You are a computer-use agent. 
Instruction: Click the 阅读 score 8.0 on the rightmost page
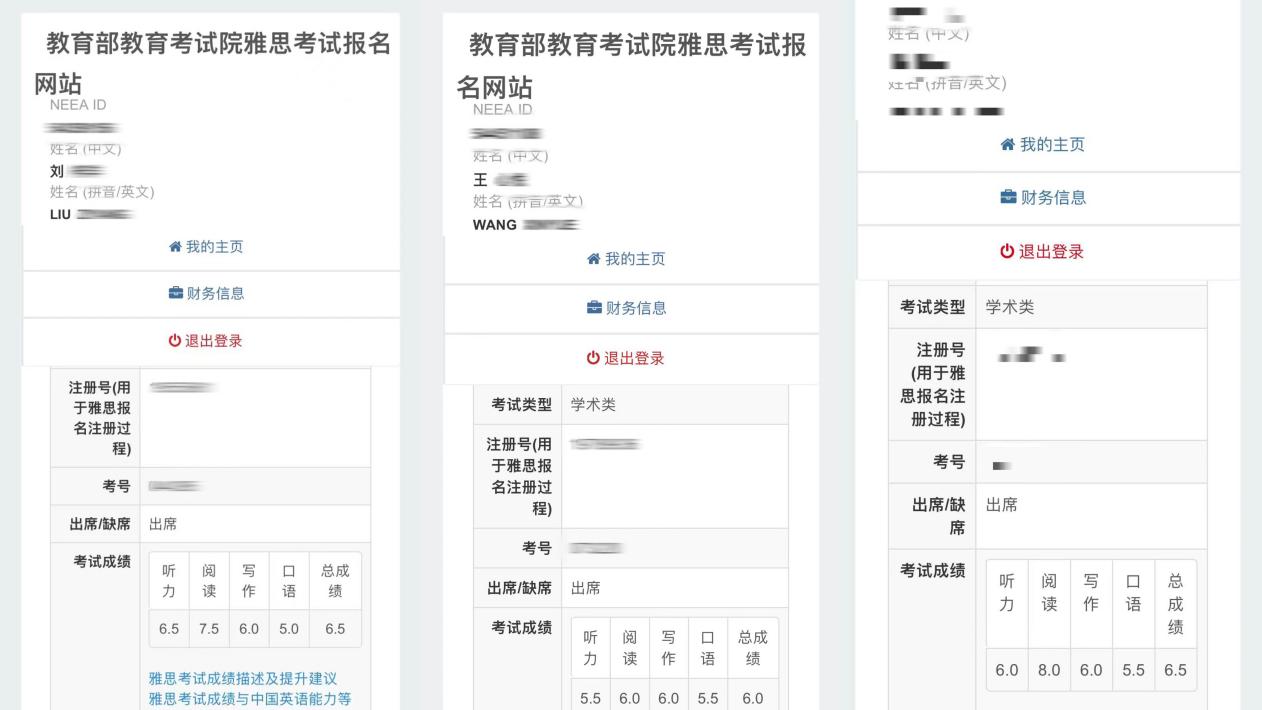(1049, 670)
